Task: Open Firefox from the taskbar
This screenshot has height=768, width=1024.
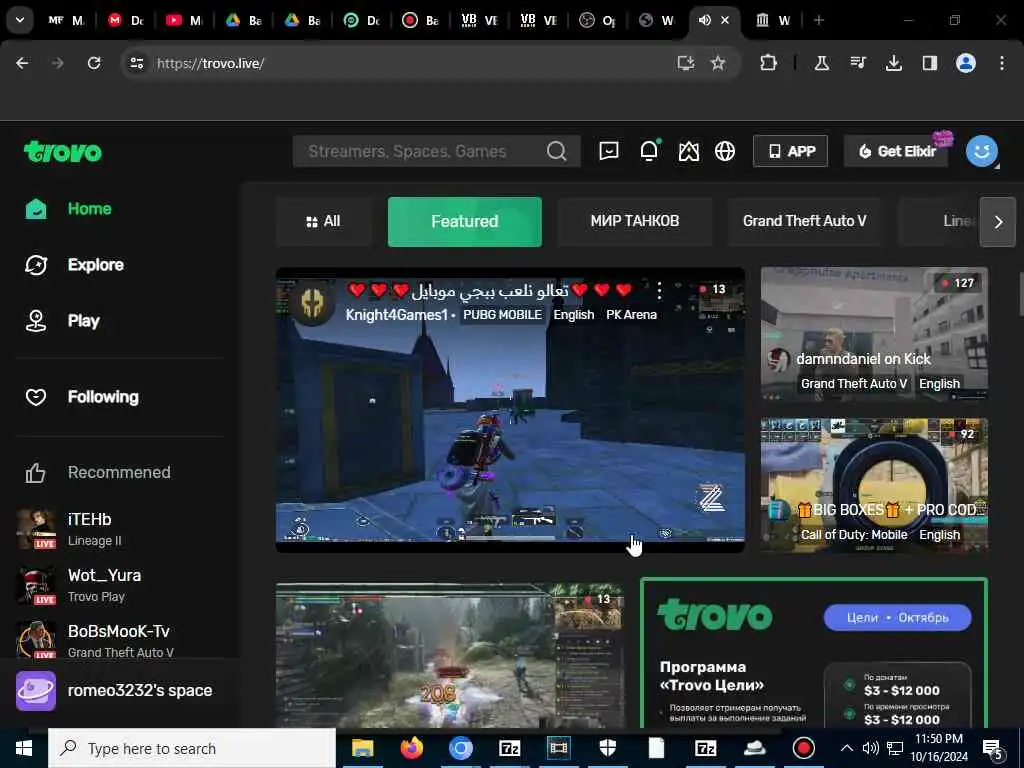Action: click(x=411, y=748)
